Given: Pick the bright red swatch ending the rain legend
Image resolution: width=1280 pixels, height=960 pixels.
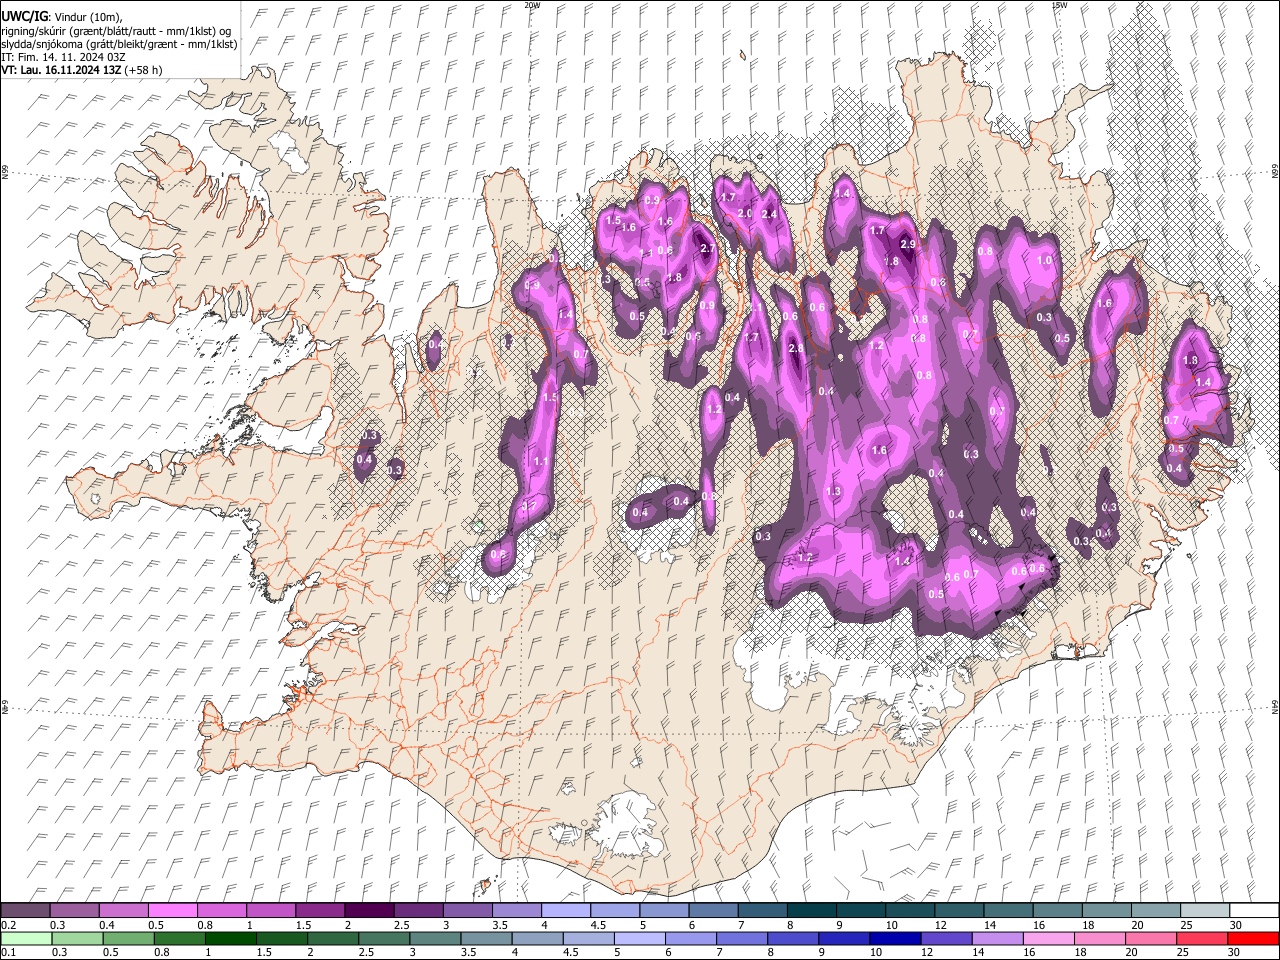Looking at the screenshot, I should point(1254,938).
